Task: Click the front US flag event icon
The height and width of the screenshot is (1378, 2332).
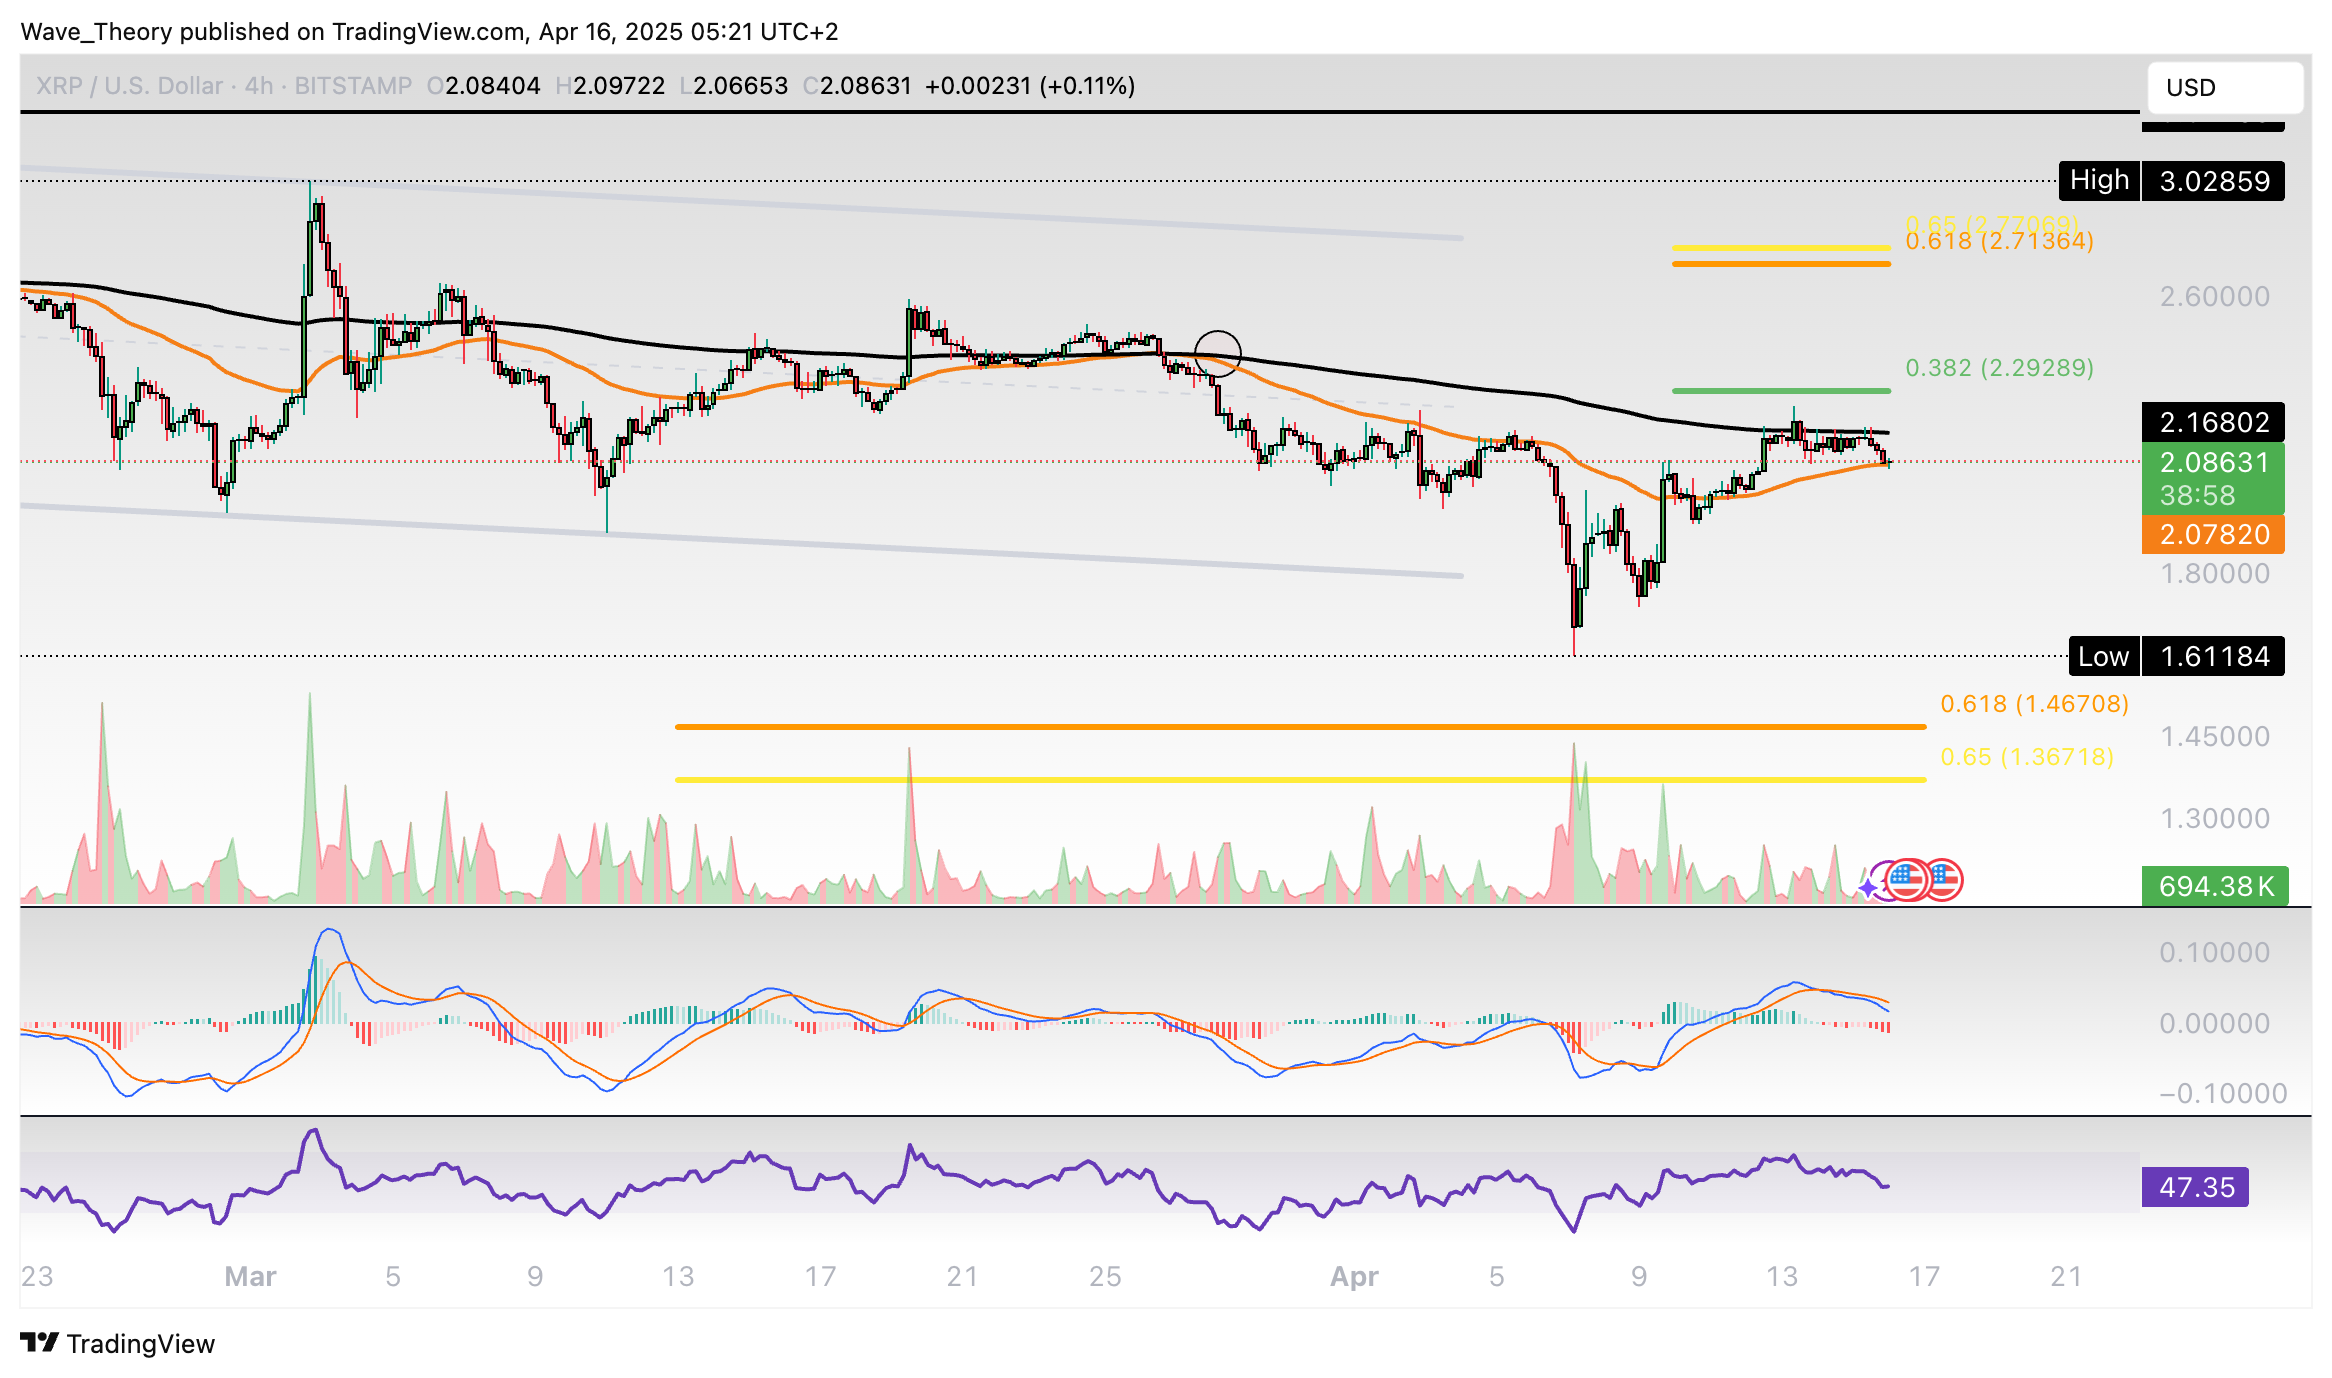Action: point(1908,880)
